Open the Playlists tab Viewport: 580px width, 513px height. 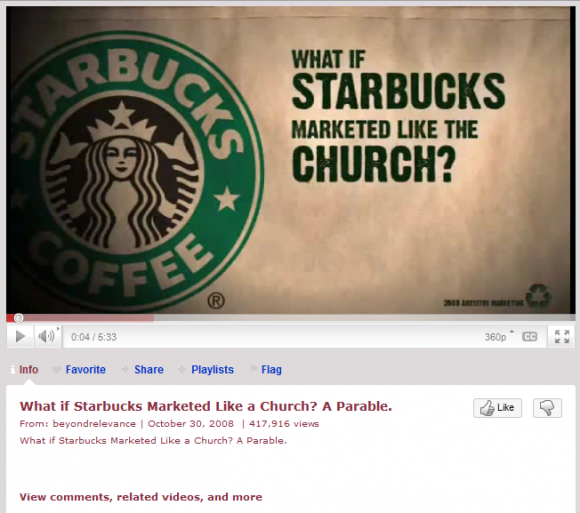[212, 369]
